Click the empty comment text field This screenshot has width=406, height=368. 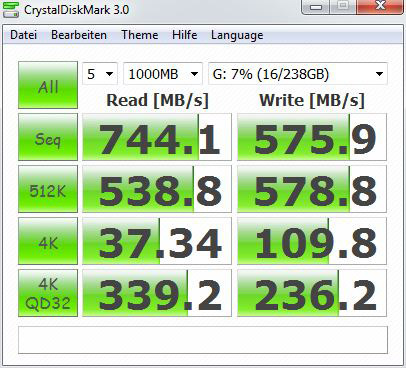click(203, 340)
